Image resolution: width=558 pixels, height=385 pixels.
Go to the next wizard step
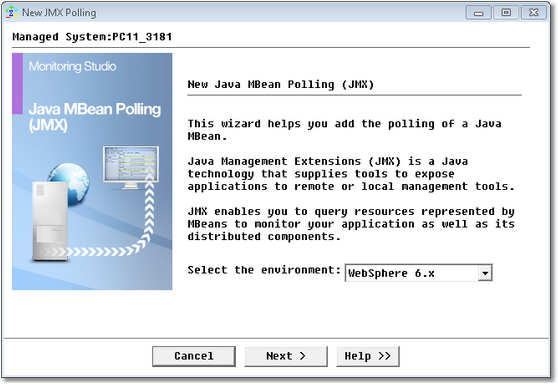(x=286, y=356)
